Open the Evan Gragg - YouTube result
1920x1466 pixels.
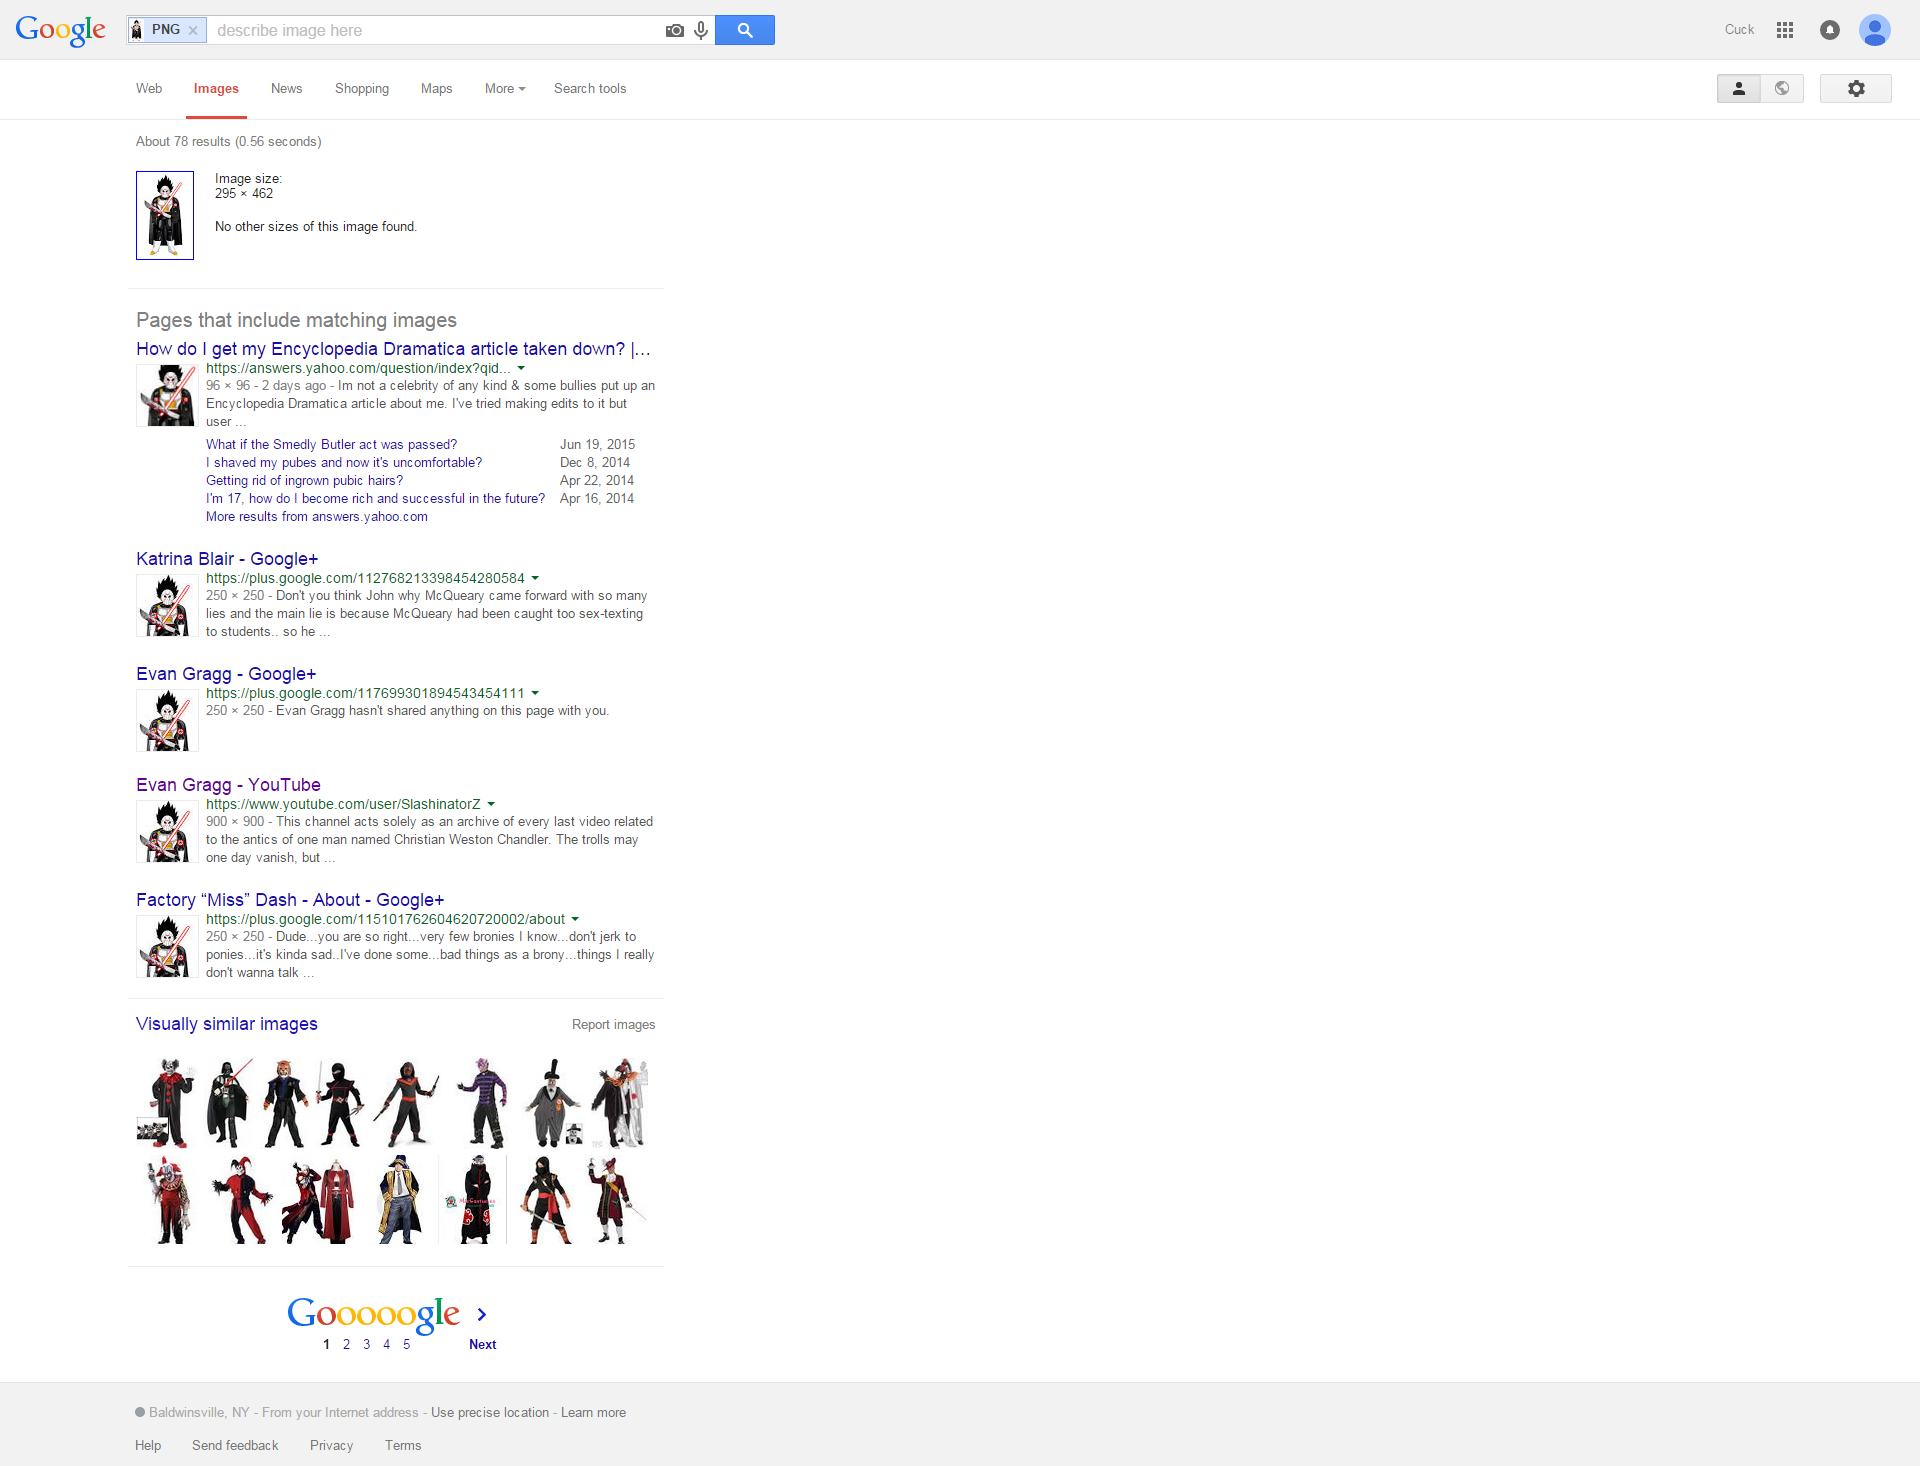(x=228, y=785)
